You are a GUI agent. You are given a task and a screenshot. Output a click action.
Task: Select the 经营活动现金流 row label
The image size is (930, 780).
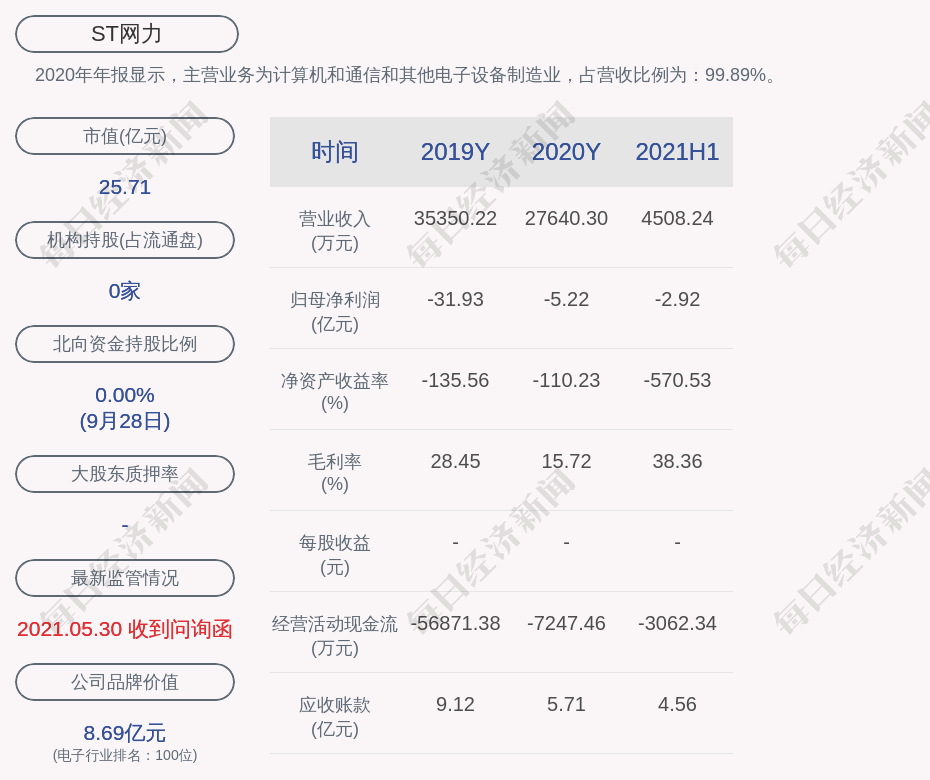(335, 636)
